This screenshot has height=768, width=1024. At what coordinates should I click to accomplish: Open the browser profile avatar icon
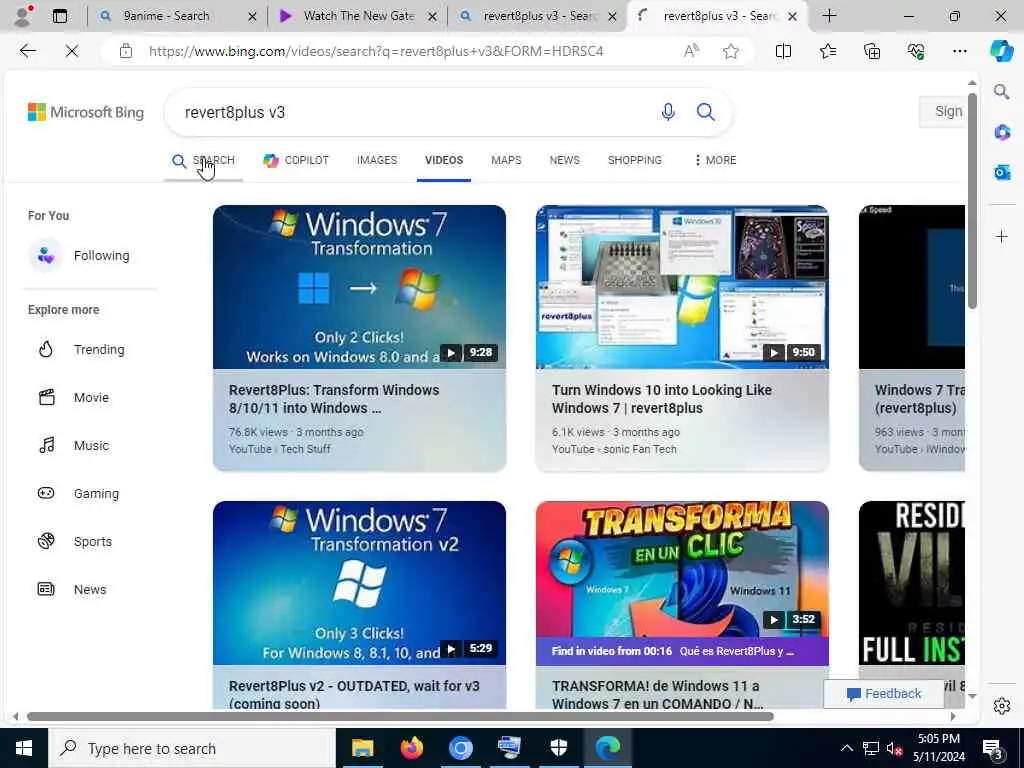23,16
